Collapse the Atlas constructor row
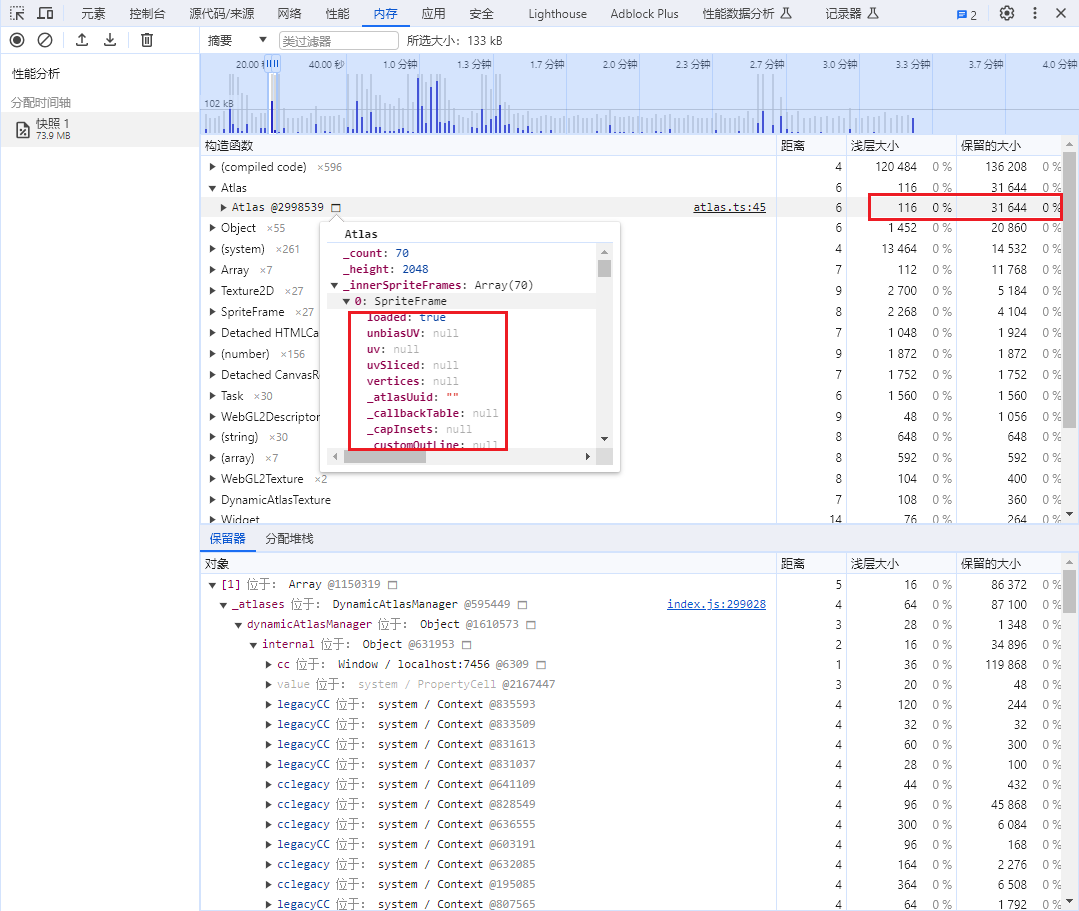 212,188
